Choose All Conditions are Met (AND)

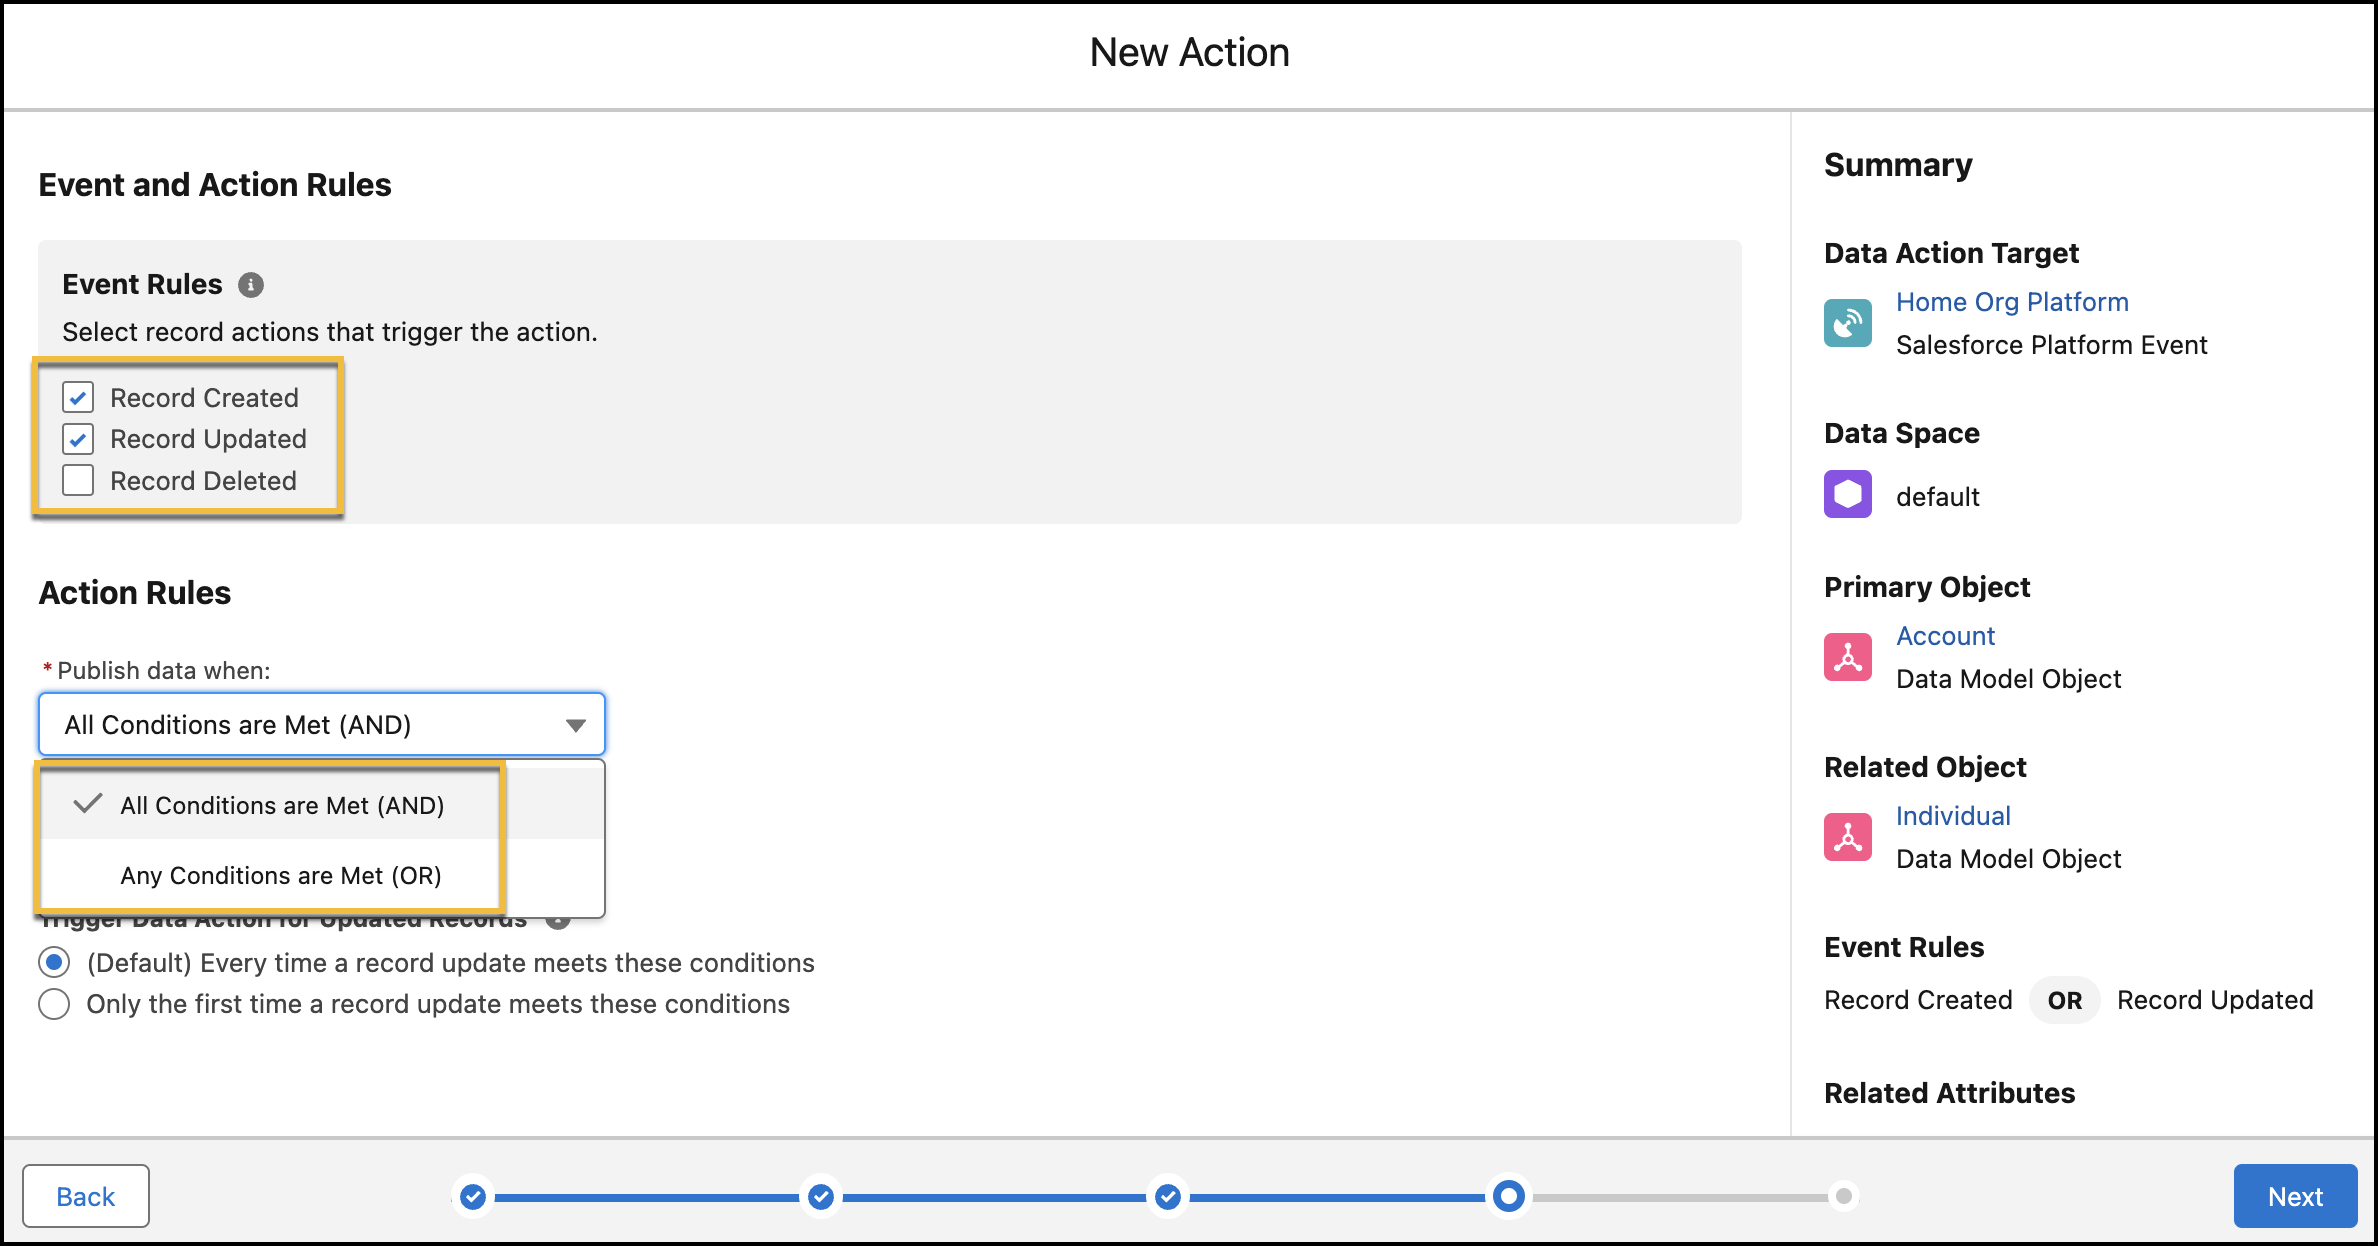(322, 805)
